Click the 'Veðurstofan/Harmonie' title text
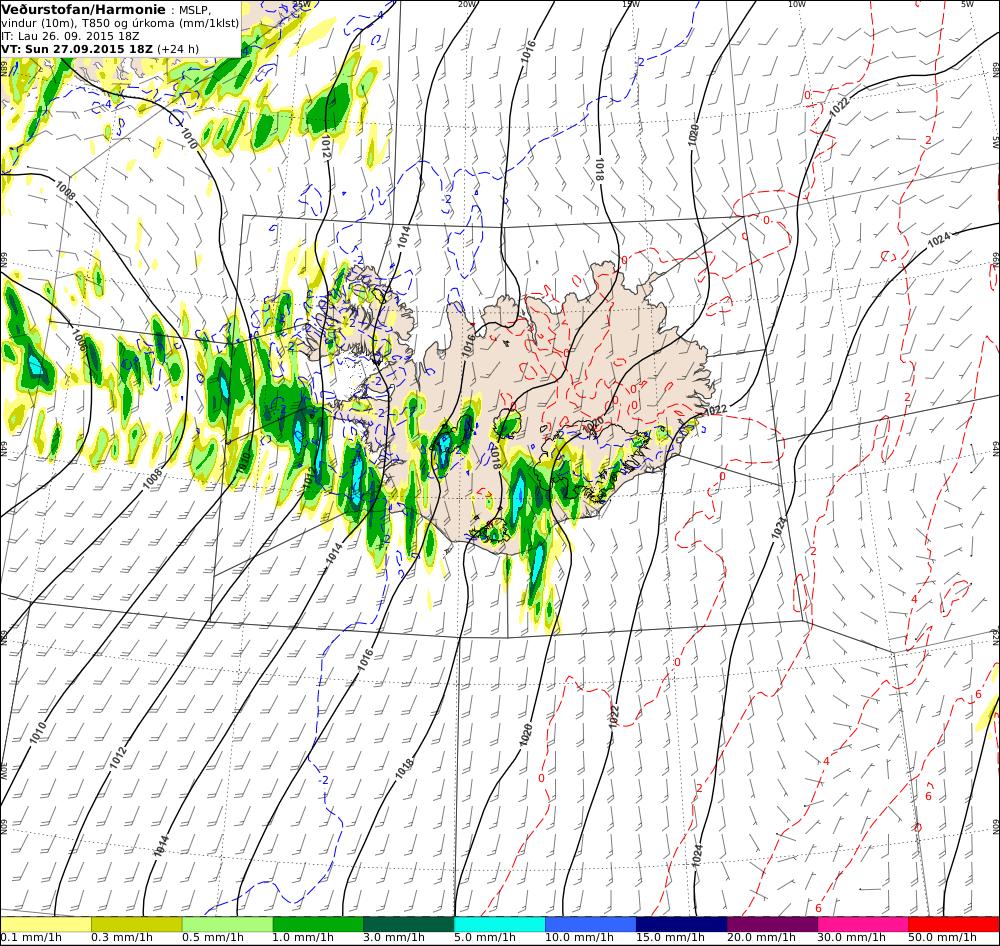This screenshot has height=946, width=1000. click(x=83, y=10)
